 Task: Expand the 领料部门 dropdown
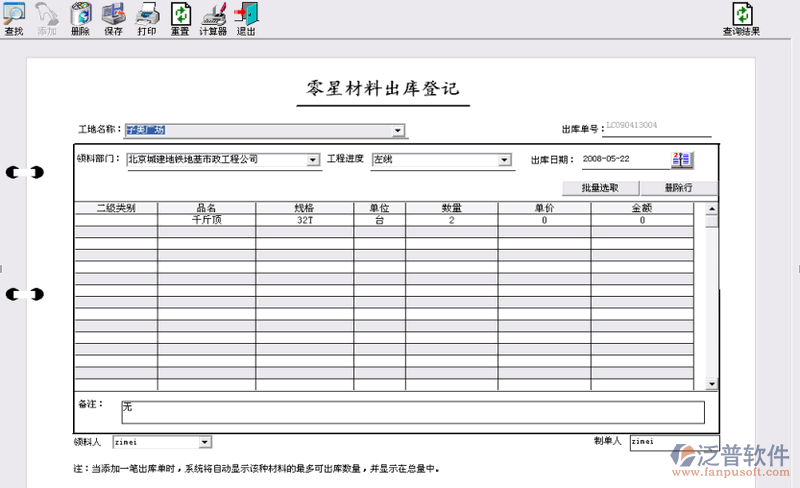313,159
